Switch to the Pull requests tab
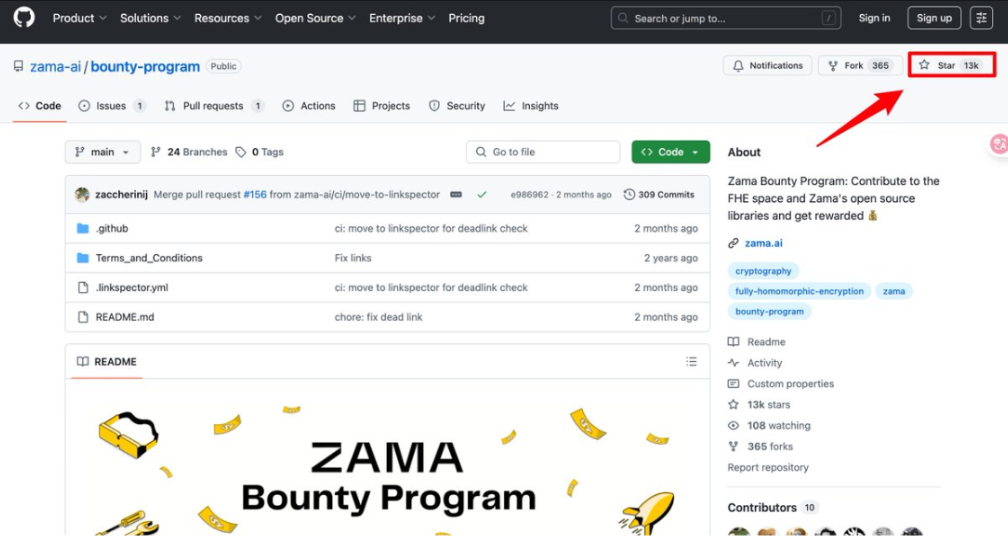This screenshot has width=1008, height=542. 214,105
